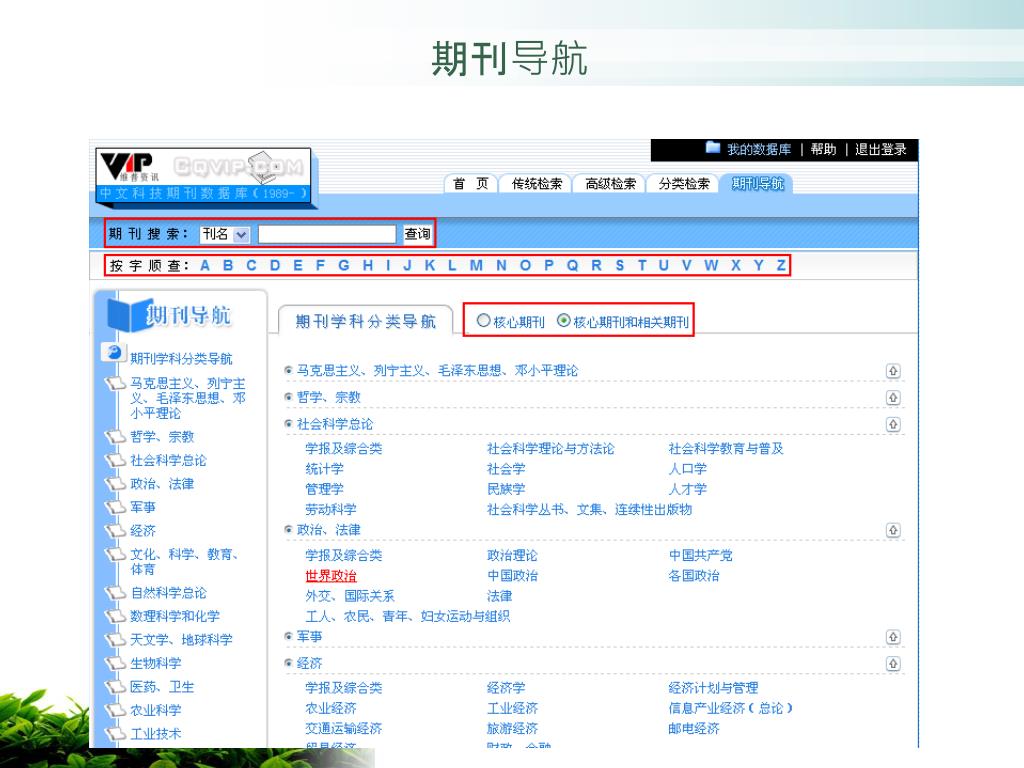The image size is (1024, 768).
Task: Click the 查询 search button
Action: pyautogui.click(x=417, y=234)
